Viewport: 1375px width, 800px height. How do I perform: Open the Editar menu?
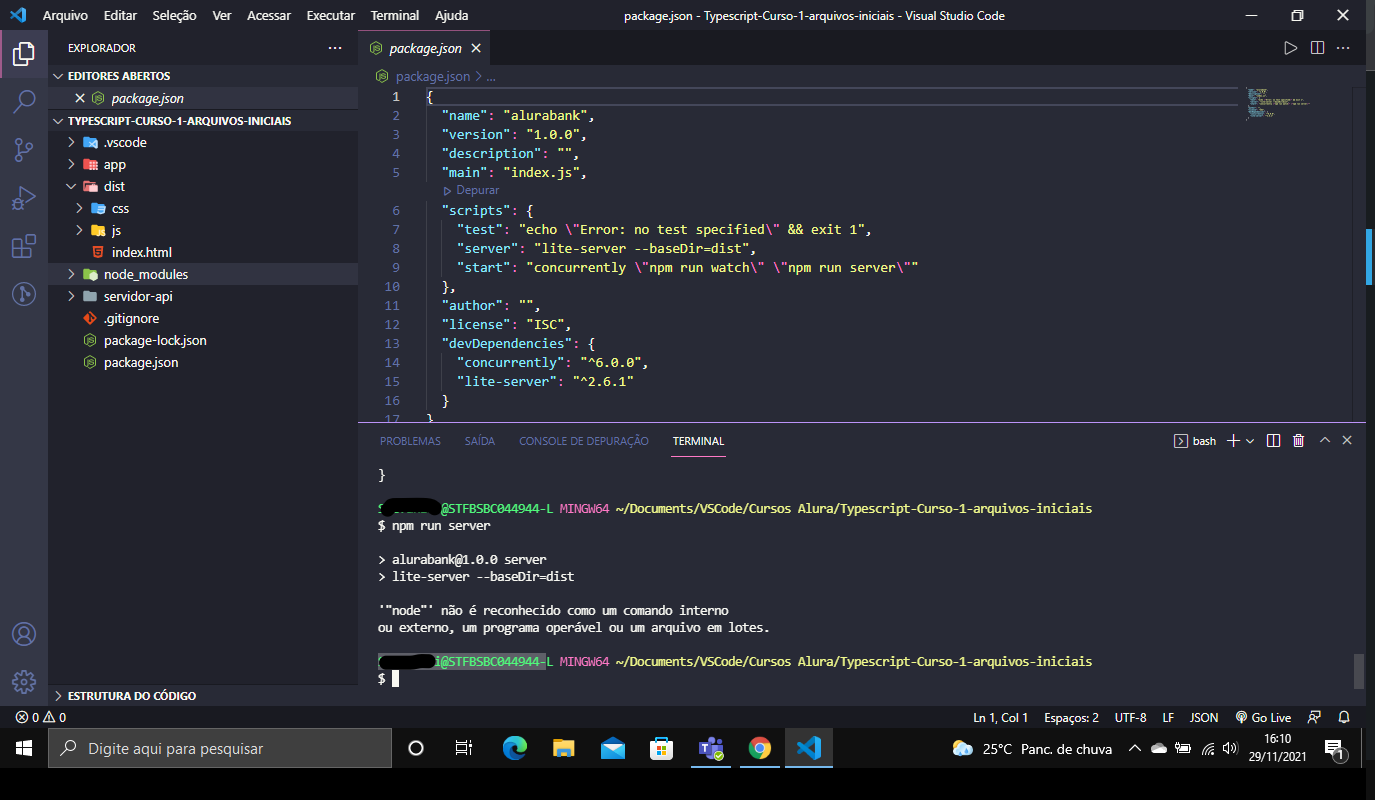click(x=120, y=16)
